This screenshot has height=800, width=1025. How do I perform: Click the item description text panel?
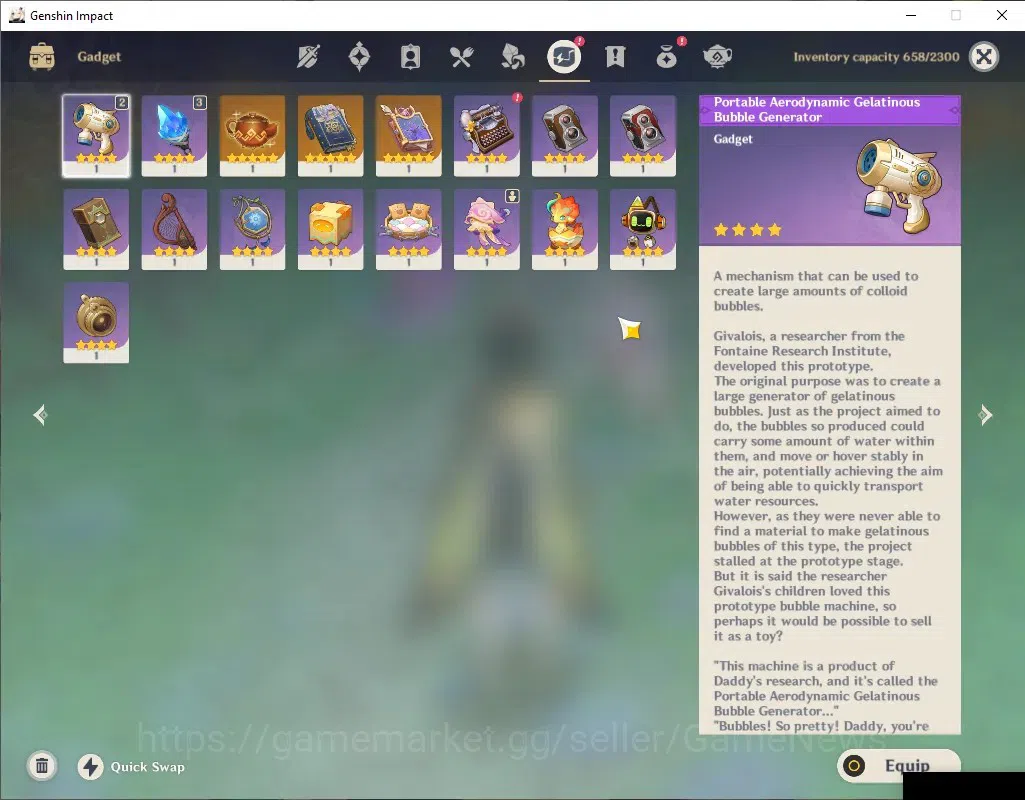click(x=830, y=490)
